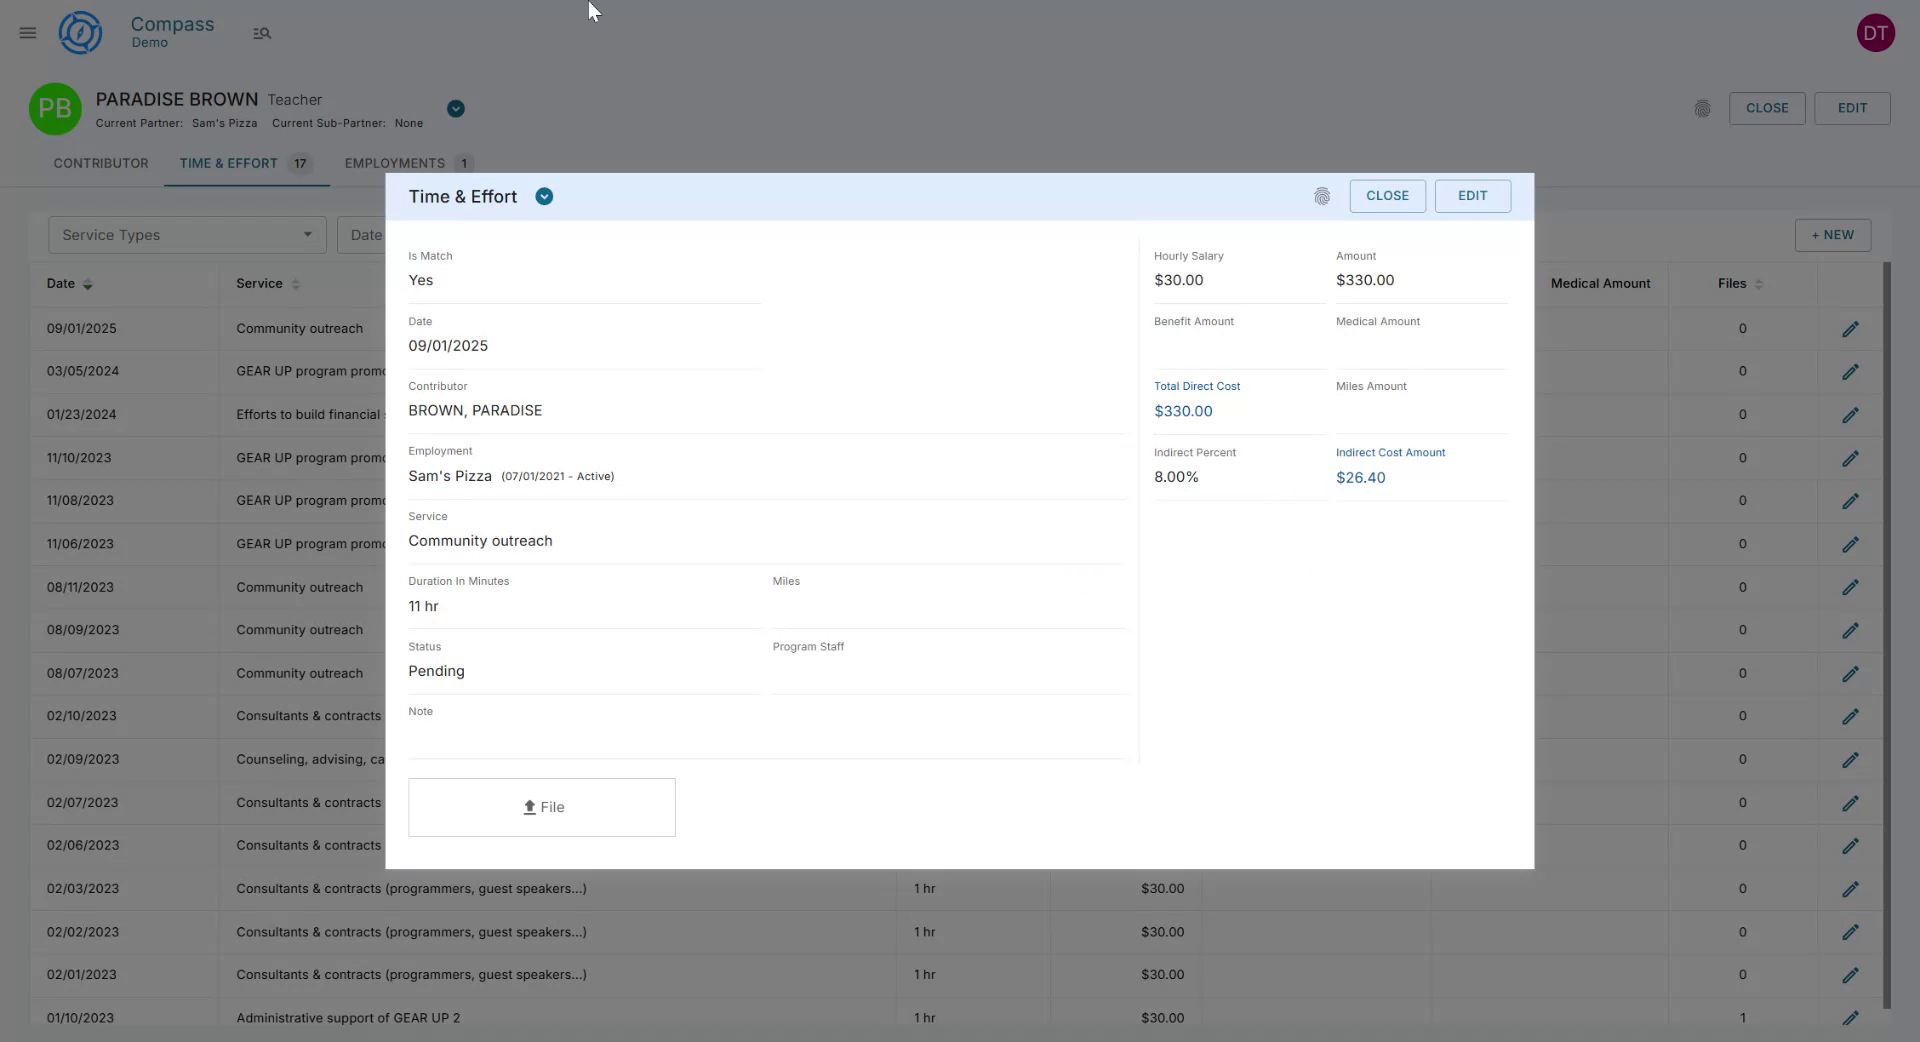Open the Service Types dropdown filter
This screenshot has width=1920, height=1042.
click(x=186, y=235)
